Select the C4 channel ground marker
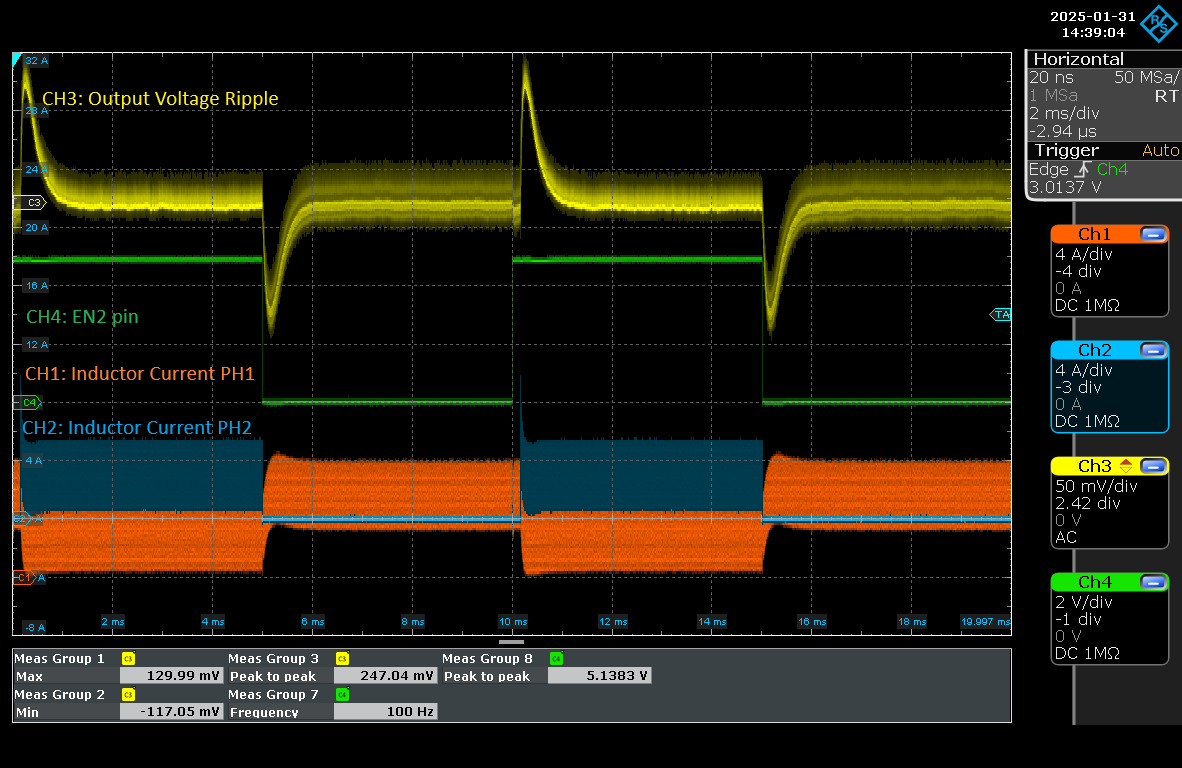The height and width of the screenshot is (768, 1182). pyautogui.click(x=29, y=403)
